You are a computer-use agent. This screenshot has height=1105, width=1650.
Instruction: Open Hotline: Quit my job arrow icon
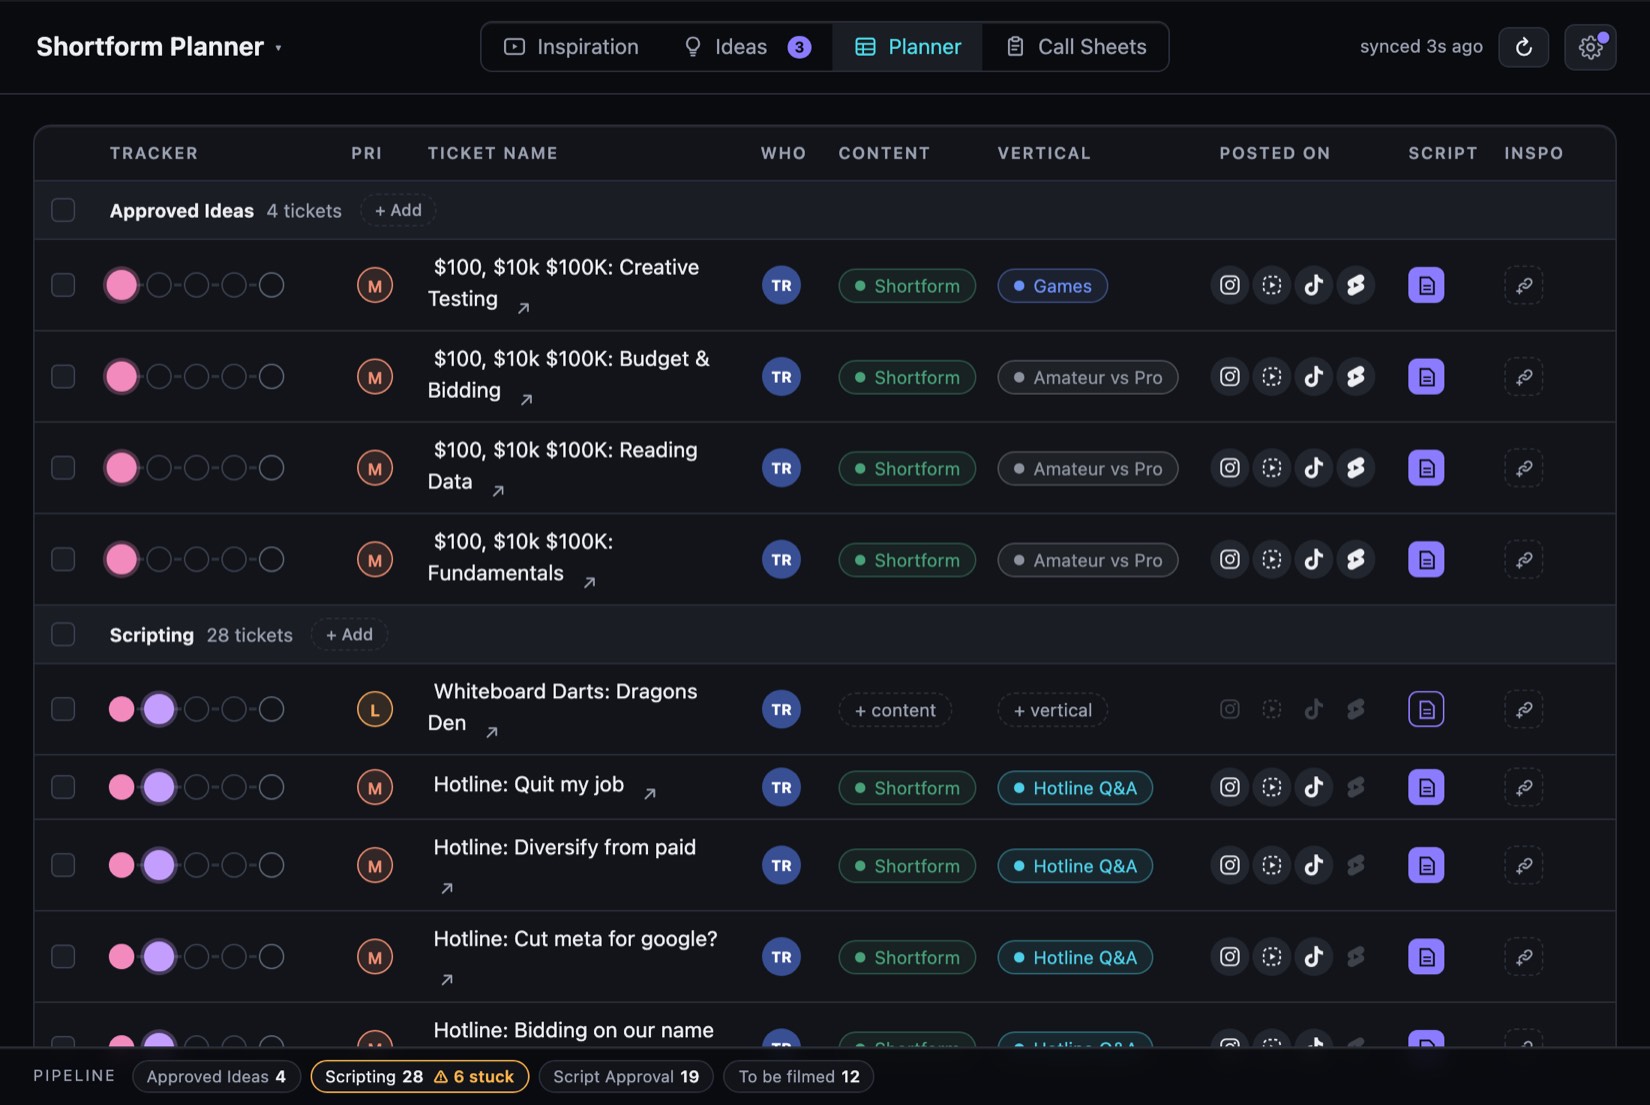(649, 793)
